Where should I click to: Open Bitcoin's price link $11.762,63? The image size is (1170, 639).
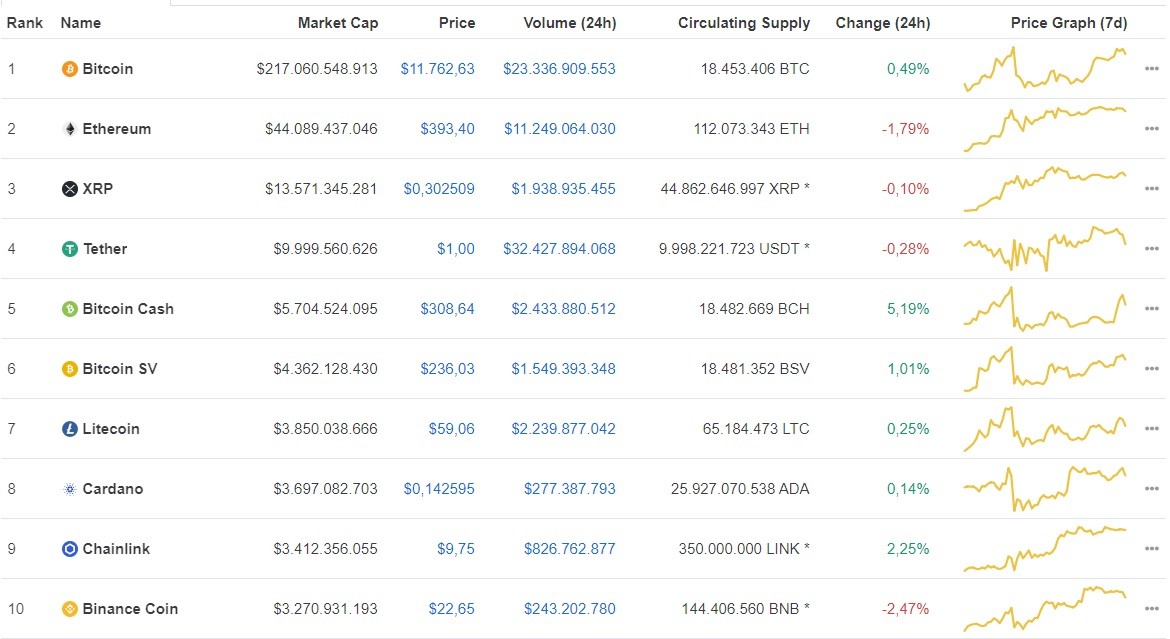[x=438, y=69]
